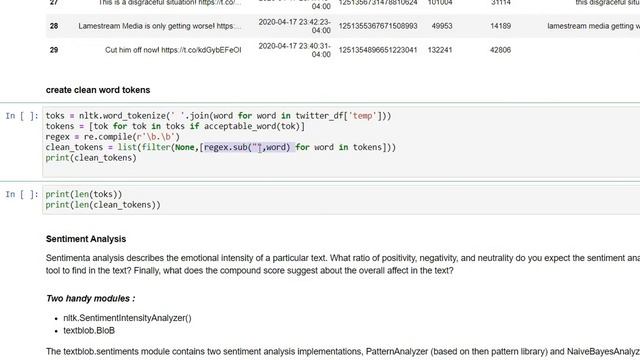Click the nltk.SentimentIntensityAnalyzer() bullet
Viewport: 640px width, 360px height.
[127, 318]
